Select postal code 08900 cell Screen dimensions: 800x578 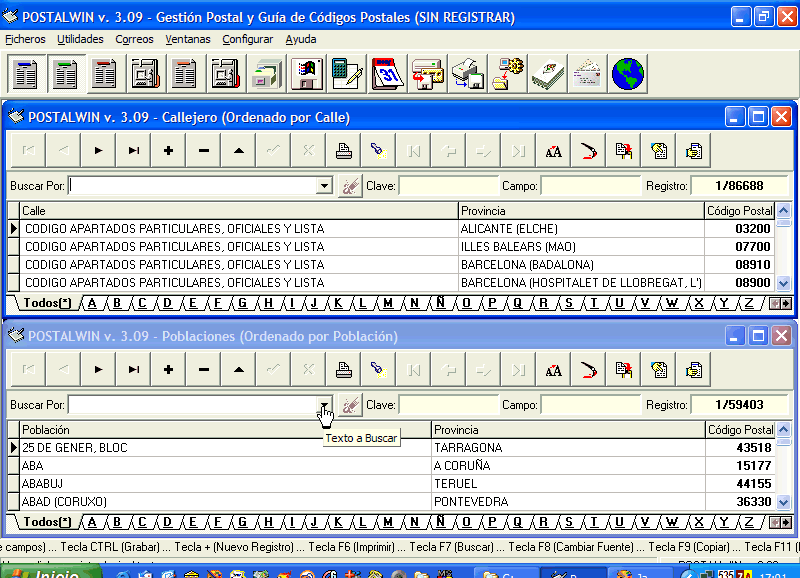pyautogui.click(x=740, y=283)
